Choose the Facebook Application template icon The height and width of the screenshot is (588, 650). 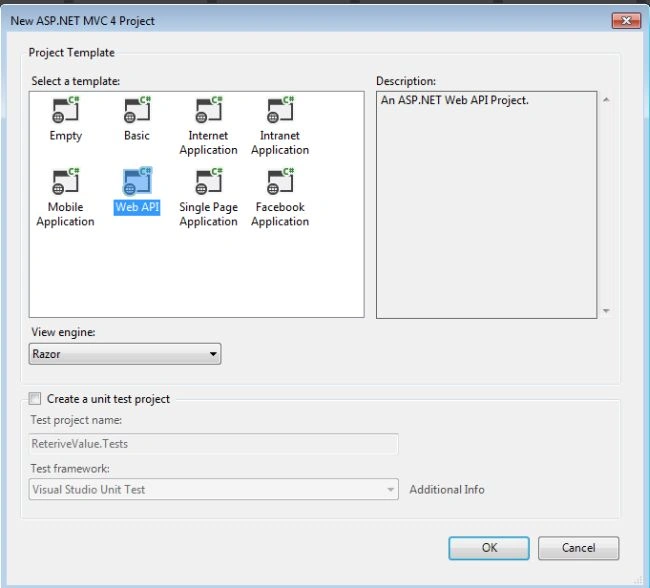pos(281,182)
